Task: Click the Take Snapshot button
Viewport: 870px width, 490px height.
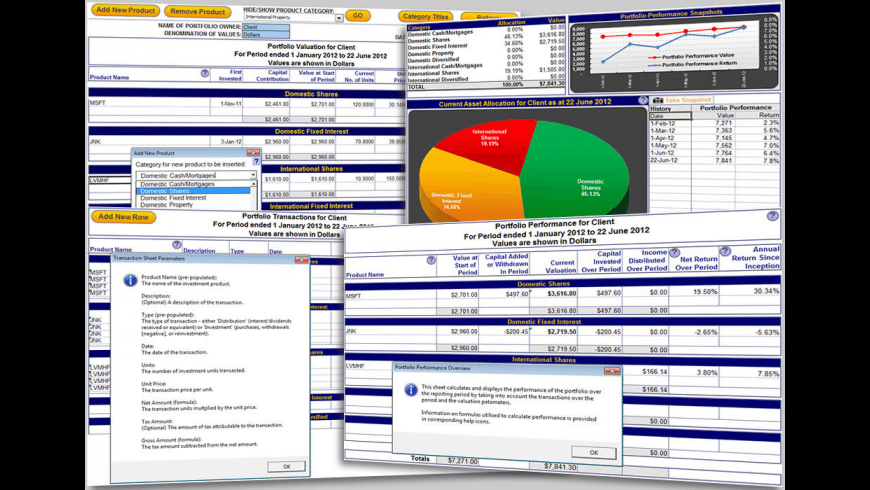Action: pyautogui.click(x=682, y=100)
